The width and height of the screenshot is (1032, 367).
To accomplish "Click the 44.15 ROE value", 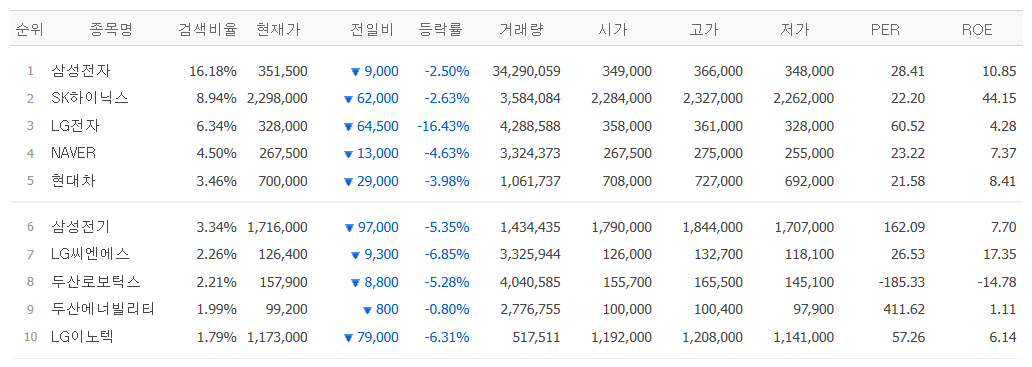I will pos(998,99).
